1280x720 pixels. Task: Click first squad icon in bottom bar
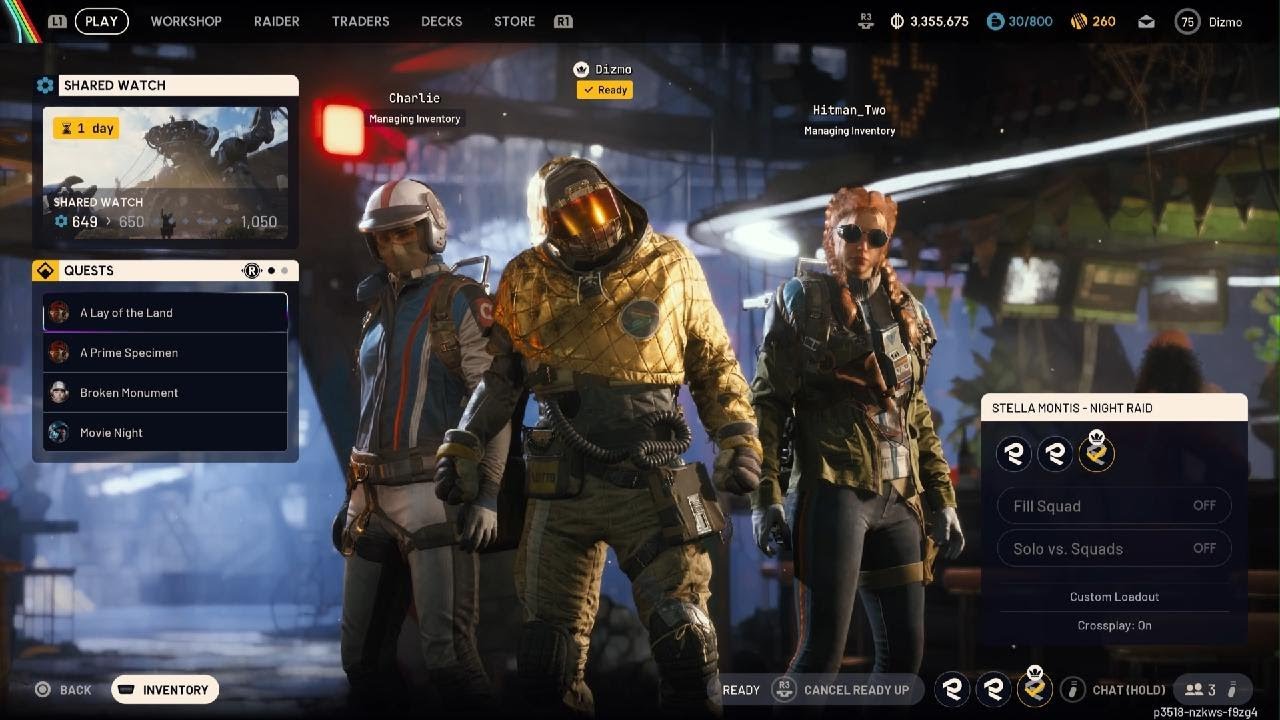pos(953,690)
